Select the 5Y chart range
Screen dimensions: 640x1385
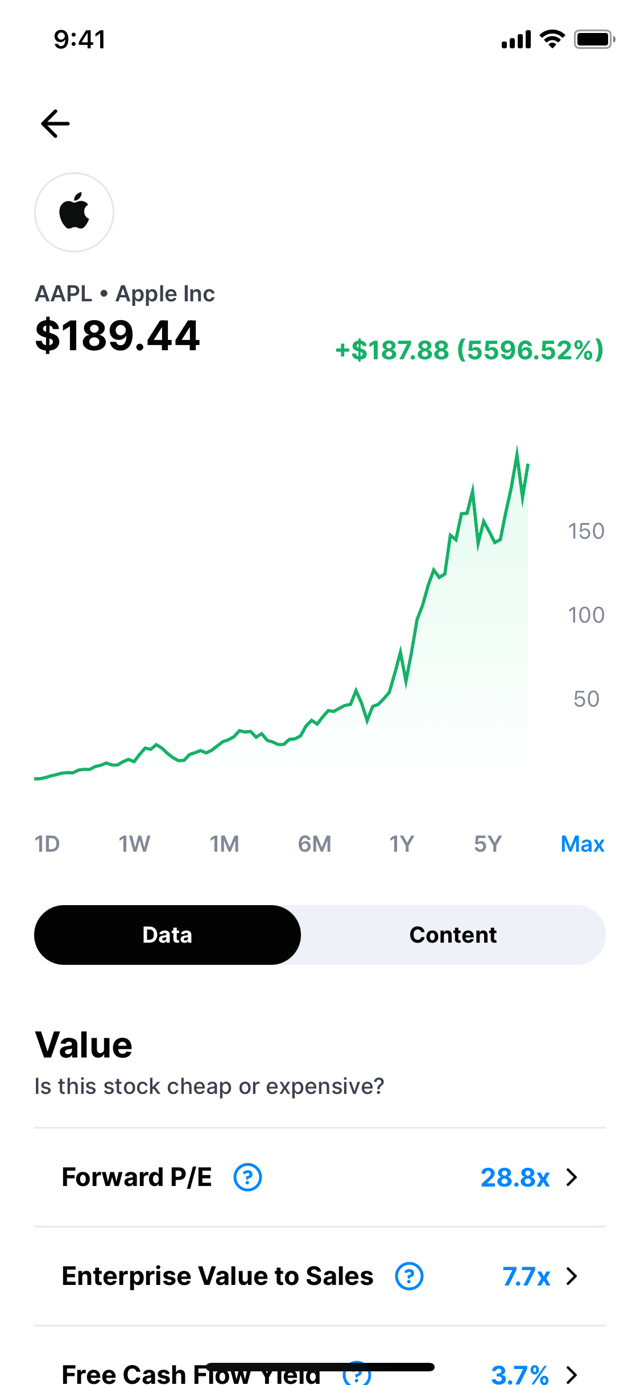click(x=487, y=844)
